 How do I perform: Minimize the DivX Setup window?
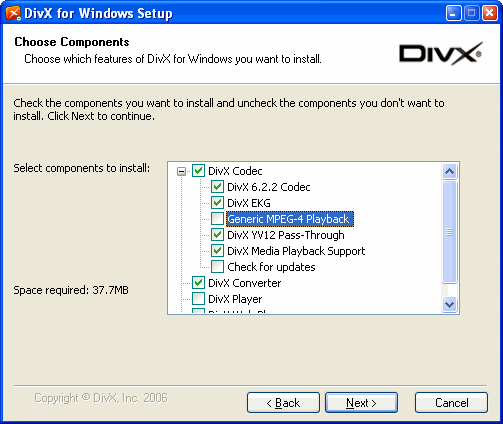[453, 13]
